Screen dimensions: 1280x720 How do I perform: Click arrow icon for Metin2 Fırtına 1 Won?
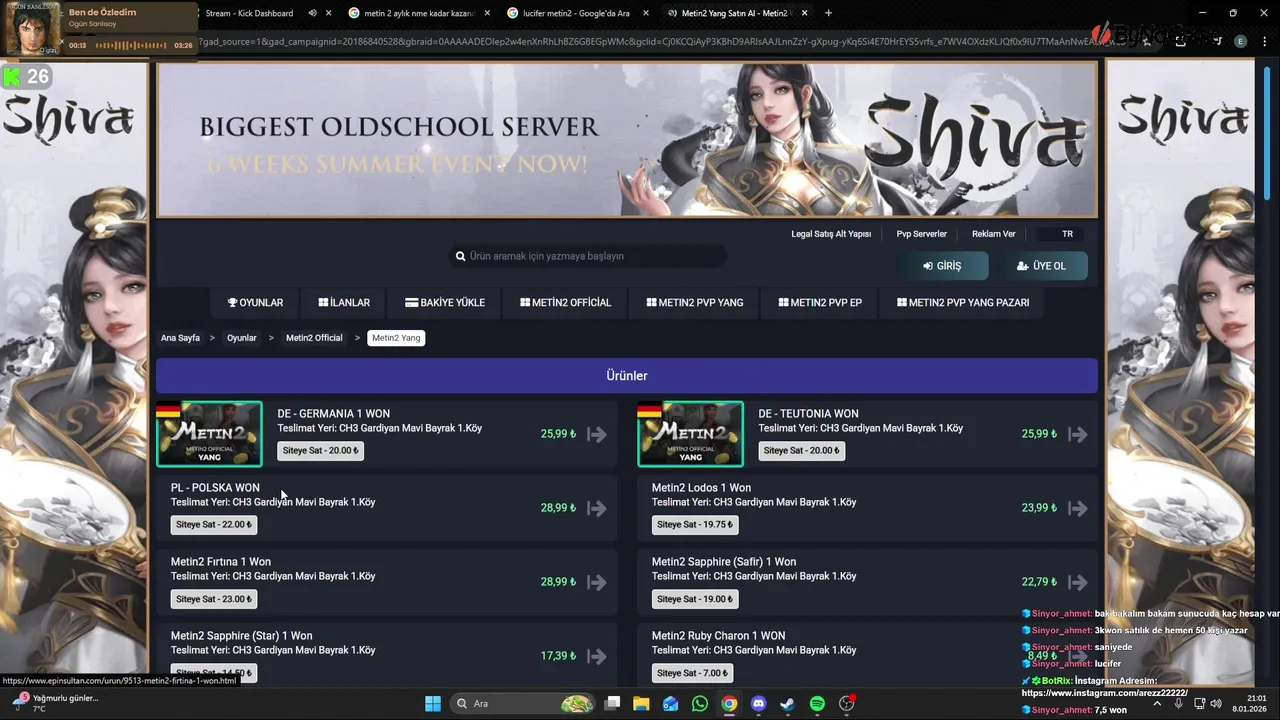(x=597, y=582)
